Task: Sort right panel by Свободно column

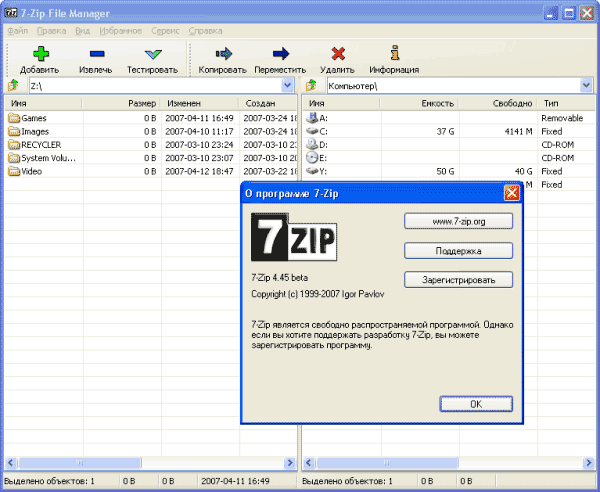Action: pos(498,103)
